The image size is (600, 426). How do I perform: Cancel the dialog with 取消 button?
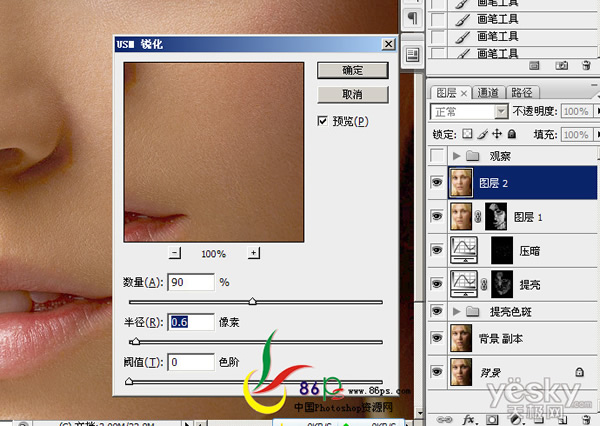352,94
